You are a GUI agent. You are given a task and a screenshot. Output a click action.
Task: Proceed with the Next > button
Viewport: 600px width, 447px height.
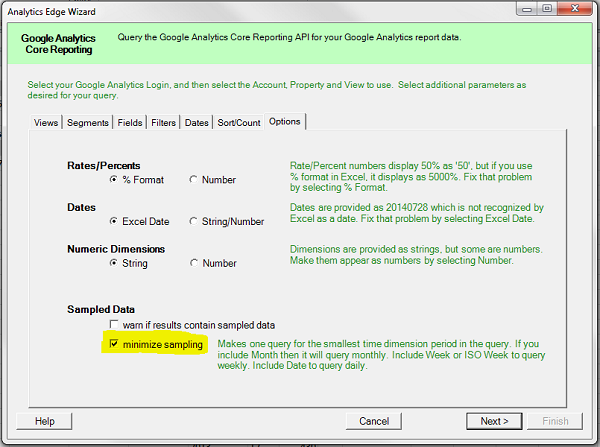tap(494, 421)
